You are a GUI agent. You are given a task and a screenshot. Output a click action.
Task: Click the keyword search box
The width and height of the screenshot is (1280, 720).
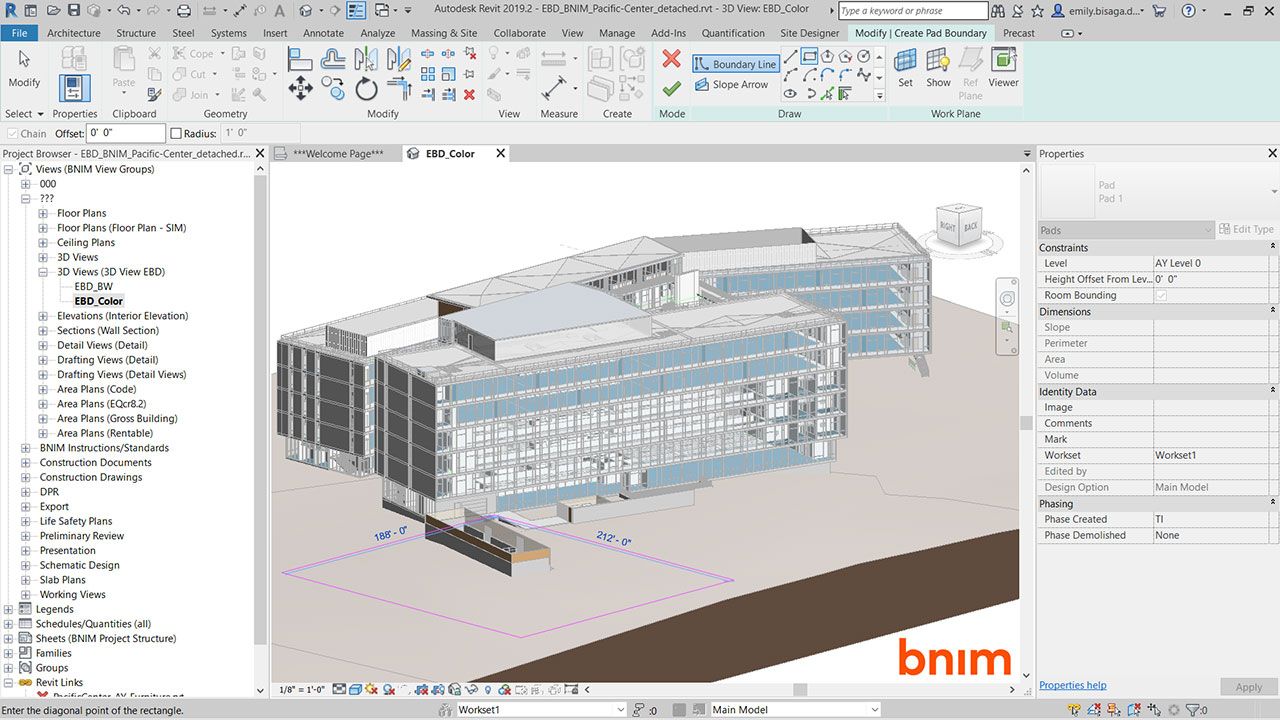pos(913,11)
